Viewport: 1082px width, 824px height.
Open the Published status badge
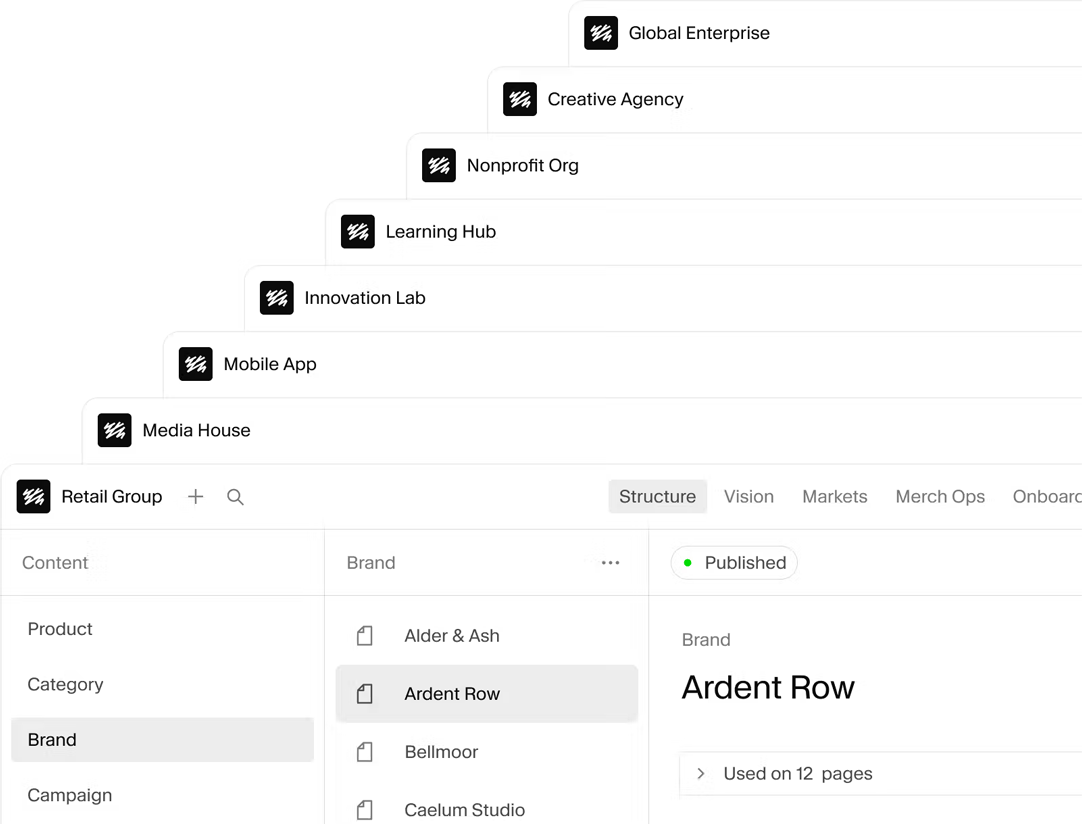(734, 563)
